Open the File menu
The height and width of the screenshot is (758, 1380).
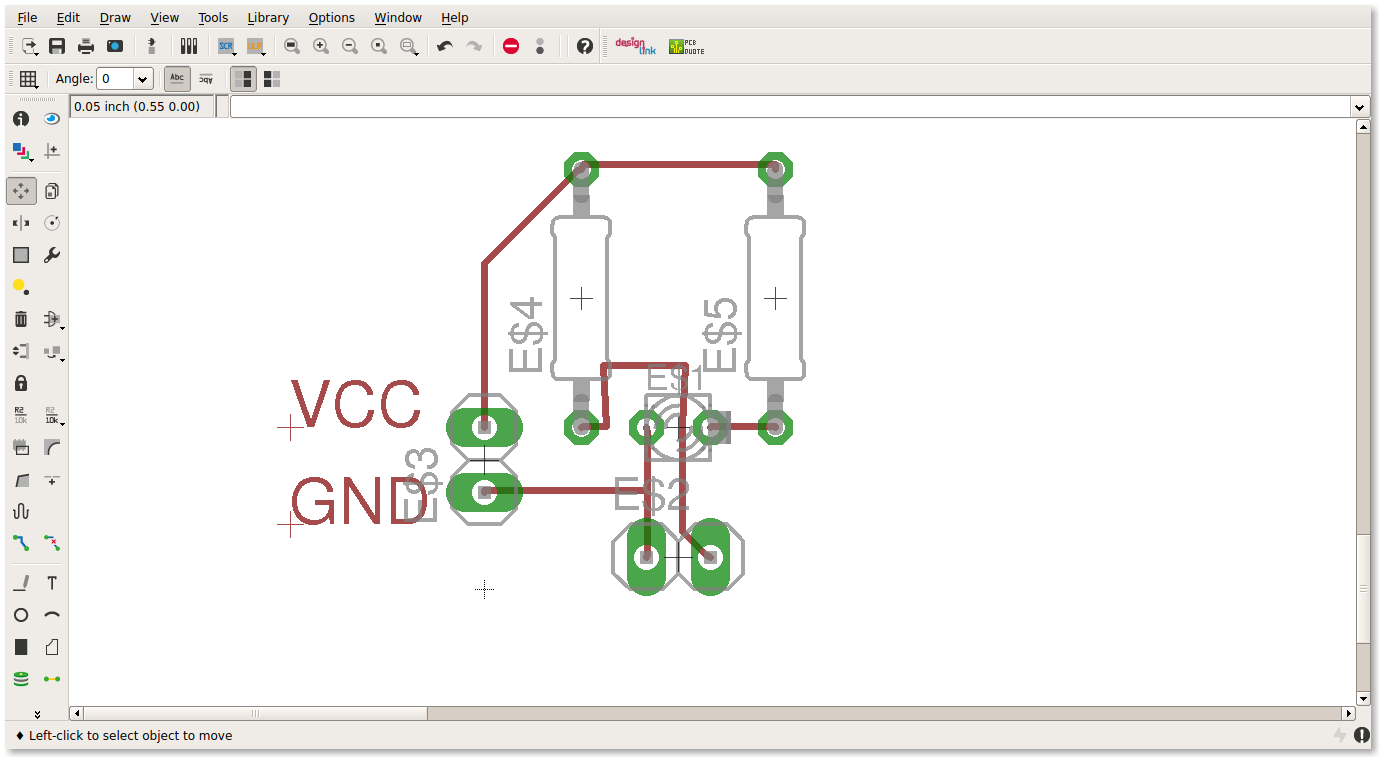(27, 17)
